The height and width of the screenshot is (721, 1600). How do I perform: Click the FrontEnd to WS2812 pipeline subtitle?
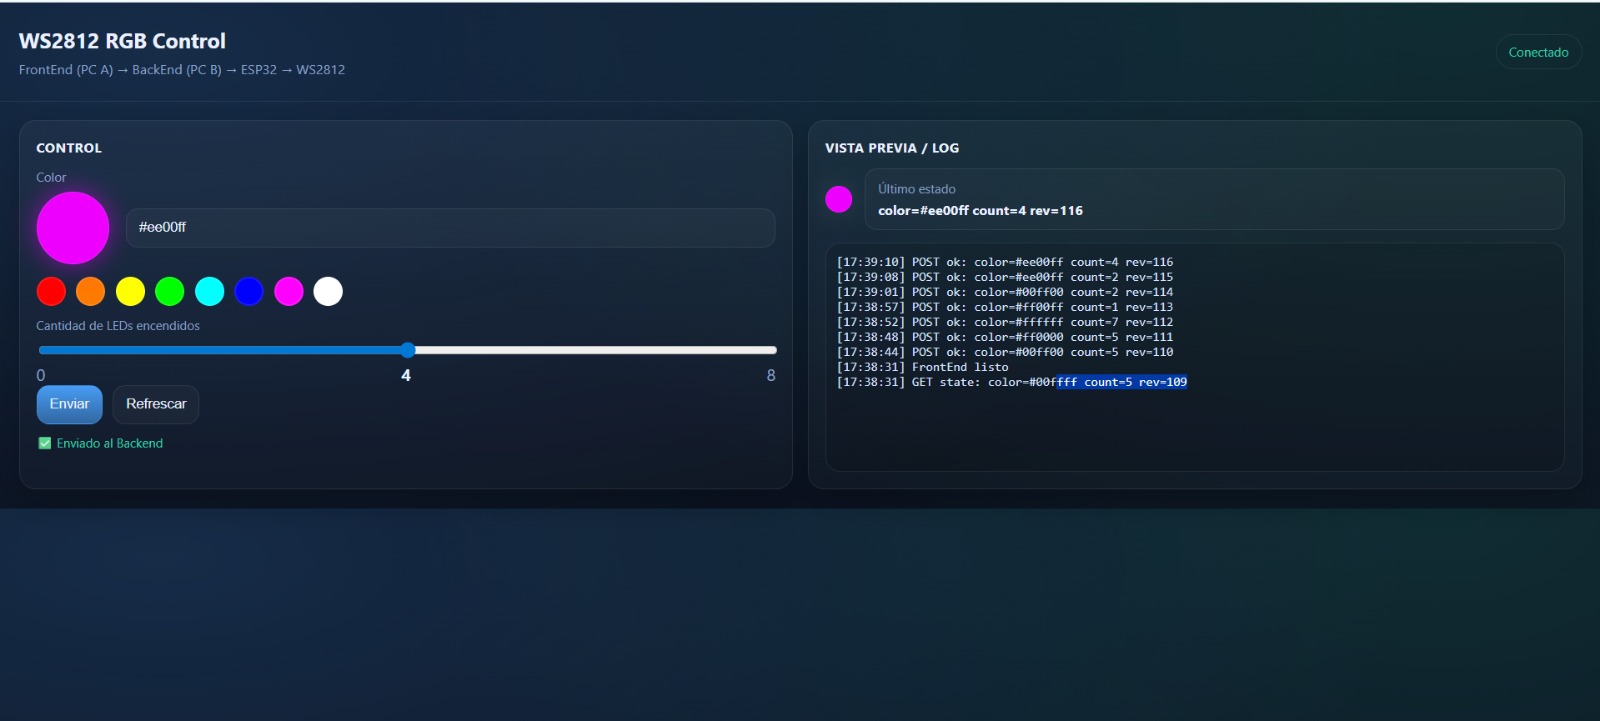[182, 70]
